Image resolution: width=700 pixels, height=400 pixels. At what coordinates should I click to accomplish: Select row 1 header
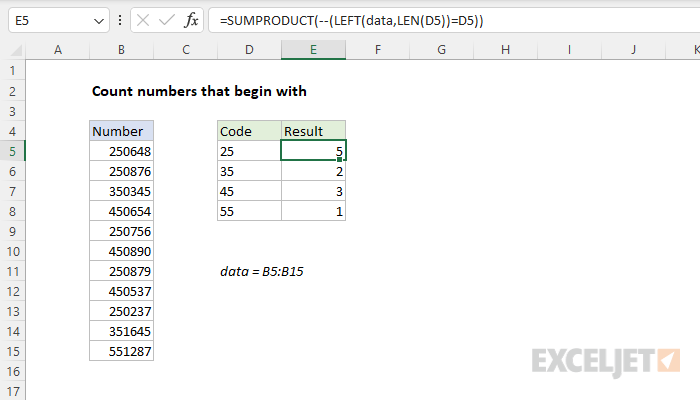pos(12,71)
